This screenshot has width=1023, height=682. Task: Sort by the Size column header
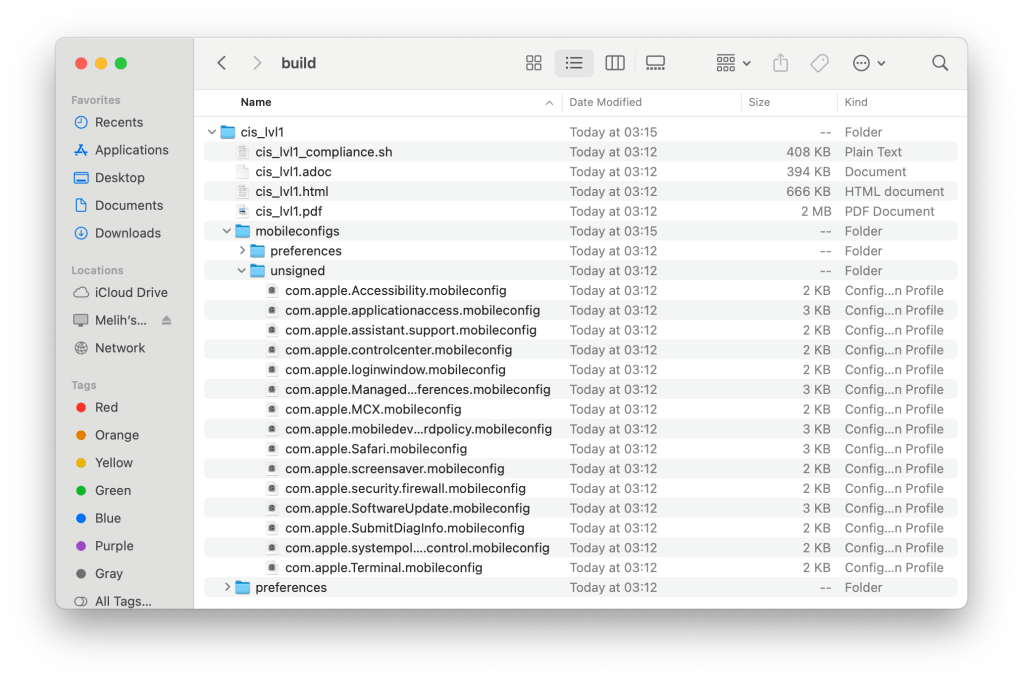point(760,102)
